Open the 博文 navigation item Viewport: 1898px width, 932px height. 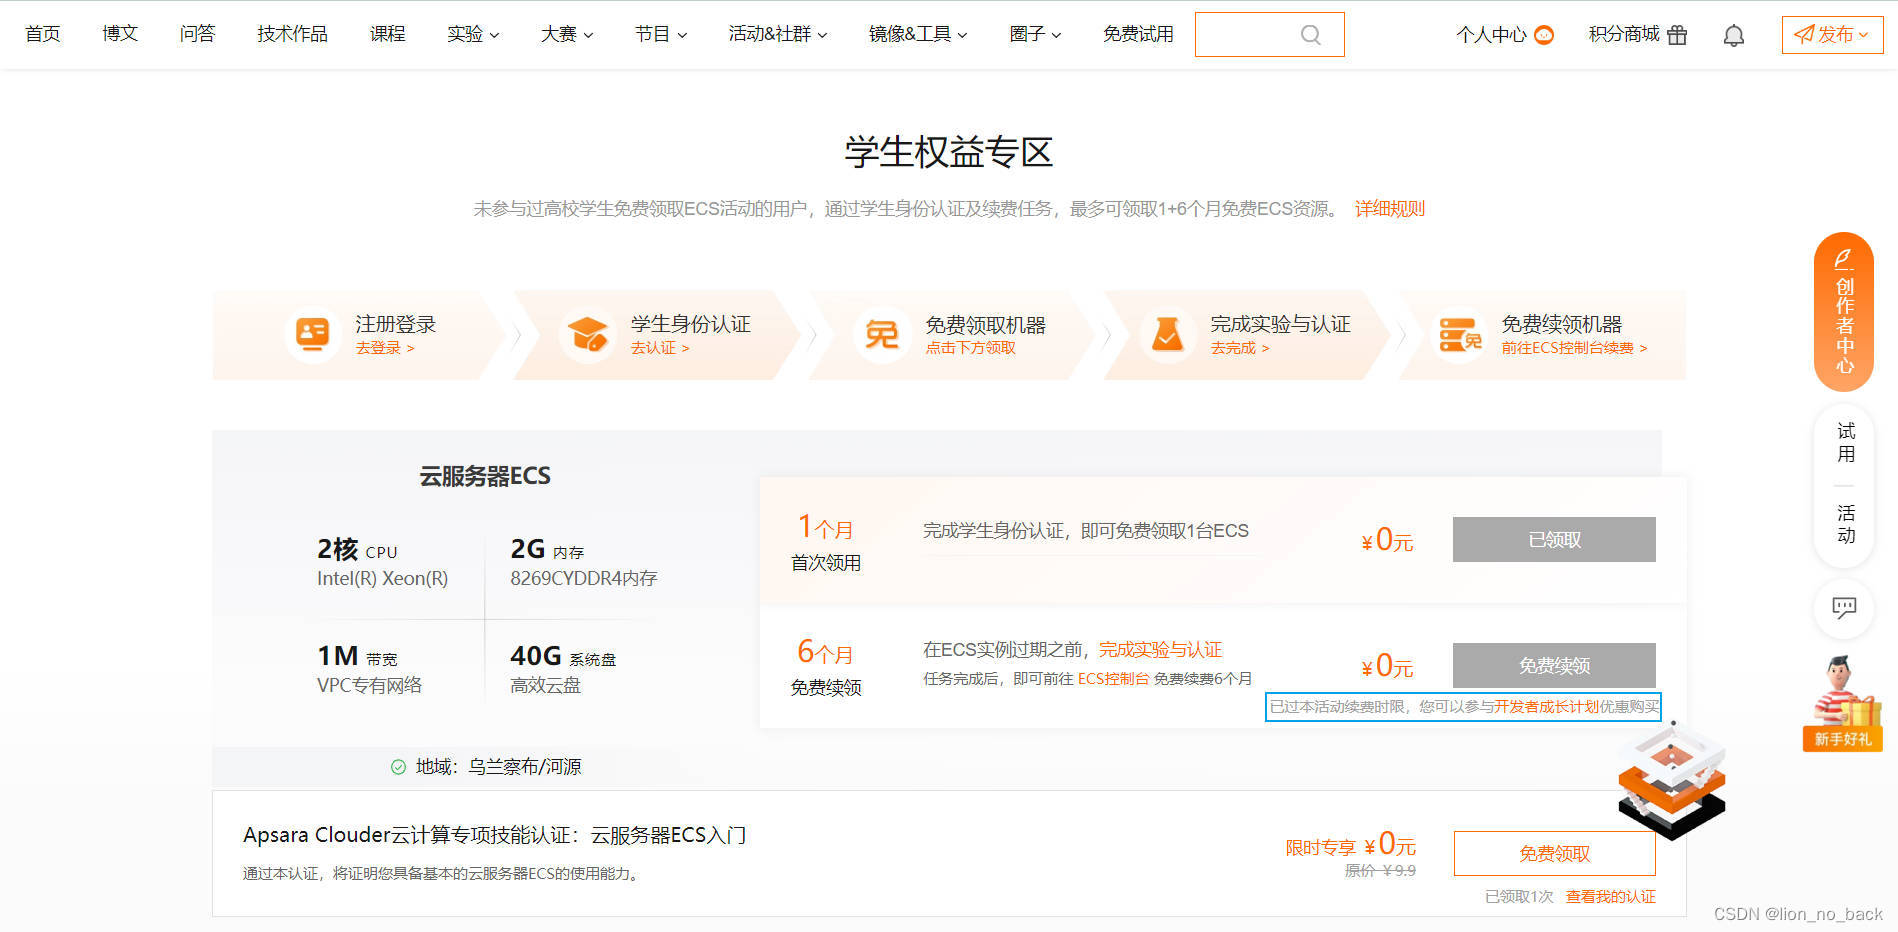[120, 34]
